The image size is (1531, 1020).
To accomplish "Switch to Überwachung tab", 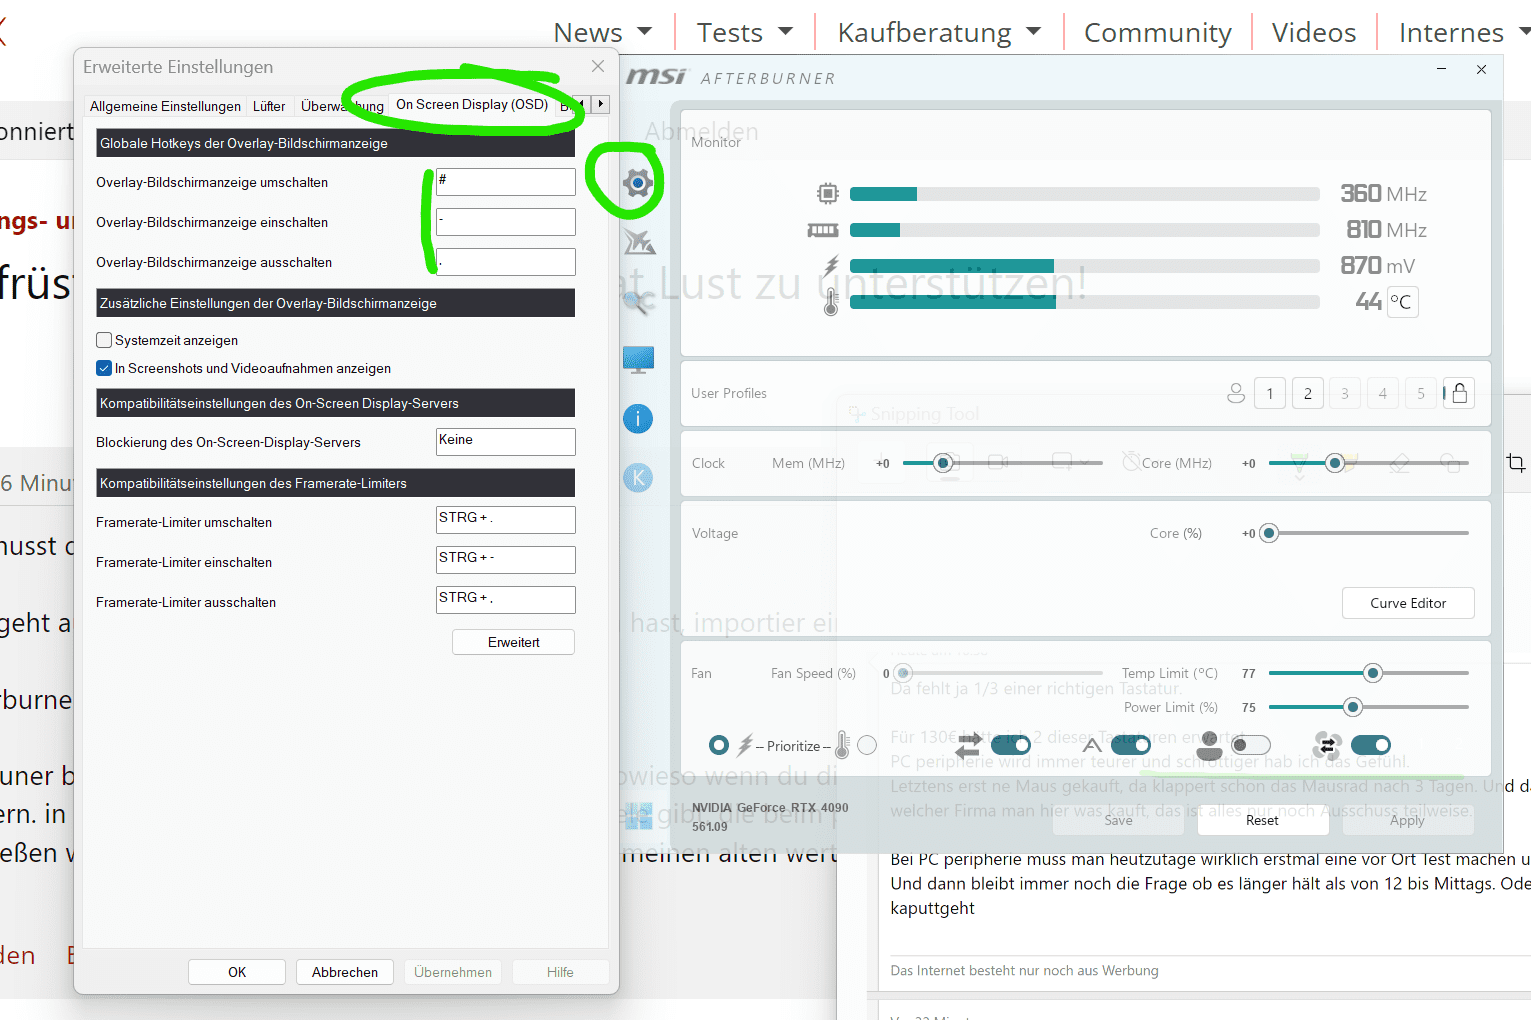I will point(342,106).
